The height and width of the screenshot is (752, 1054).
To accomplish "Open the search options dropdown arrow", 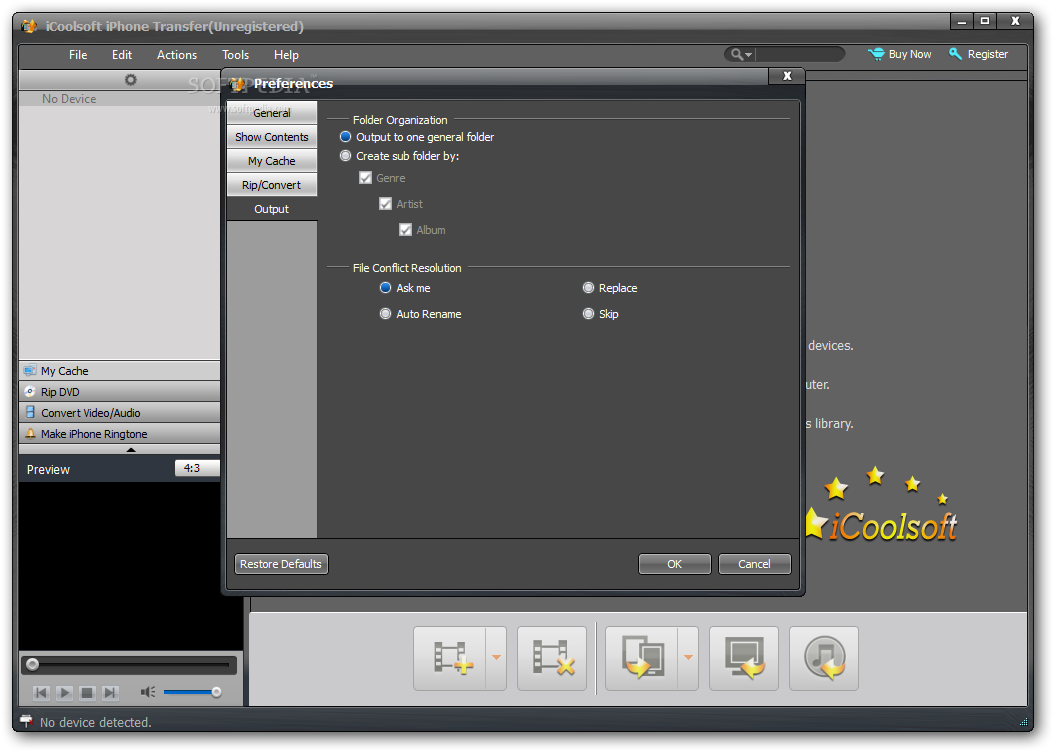I will pyautogui.click(x=749, y=55).
